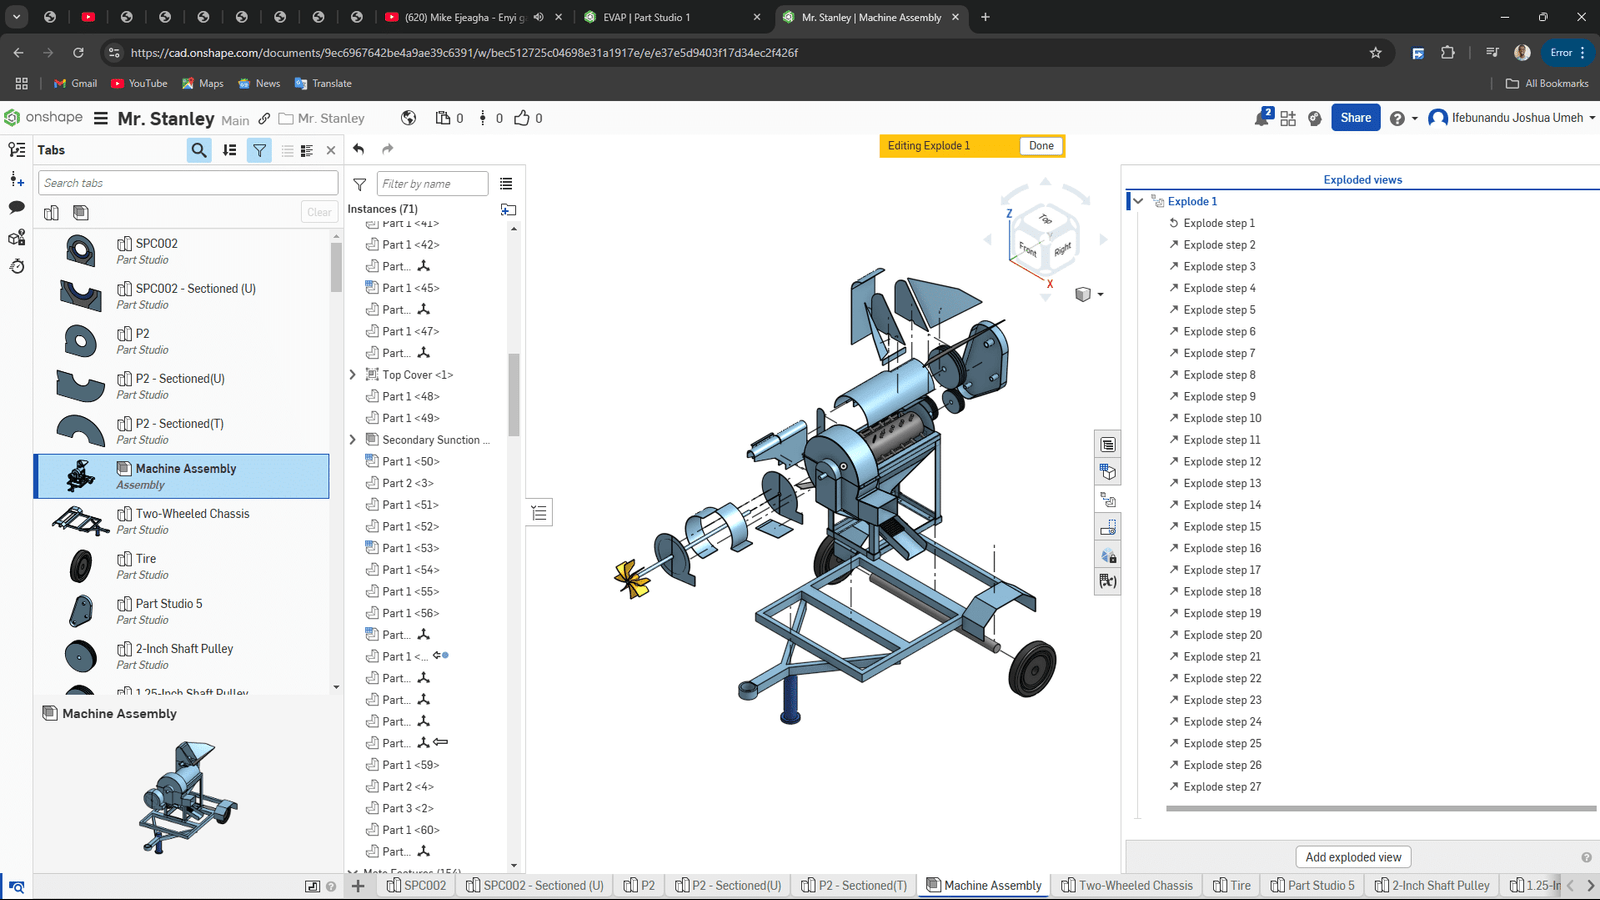The height and width of the screenshot is (900, 1600).
Task: Open the exploded views panel icon
Action: coord(1107,499)
